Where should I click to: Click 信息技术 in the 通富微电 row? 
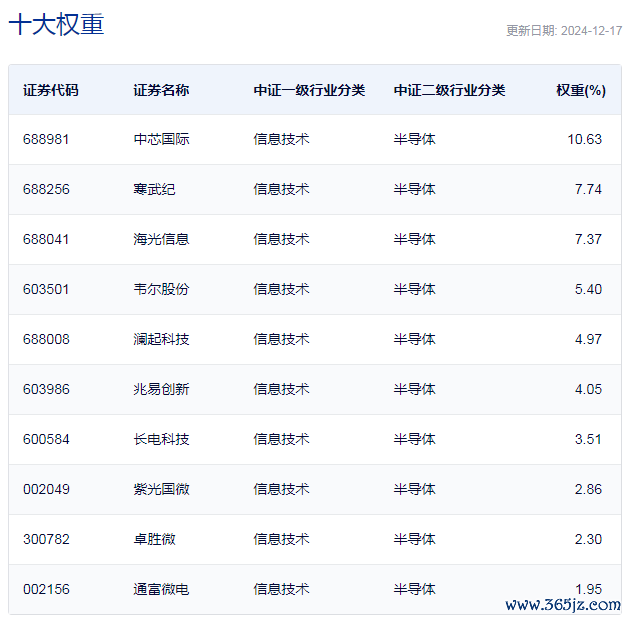coord(281,590)
